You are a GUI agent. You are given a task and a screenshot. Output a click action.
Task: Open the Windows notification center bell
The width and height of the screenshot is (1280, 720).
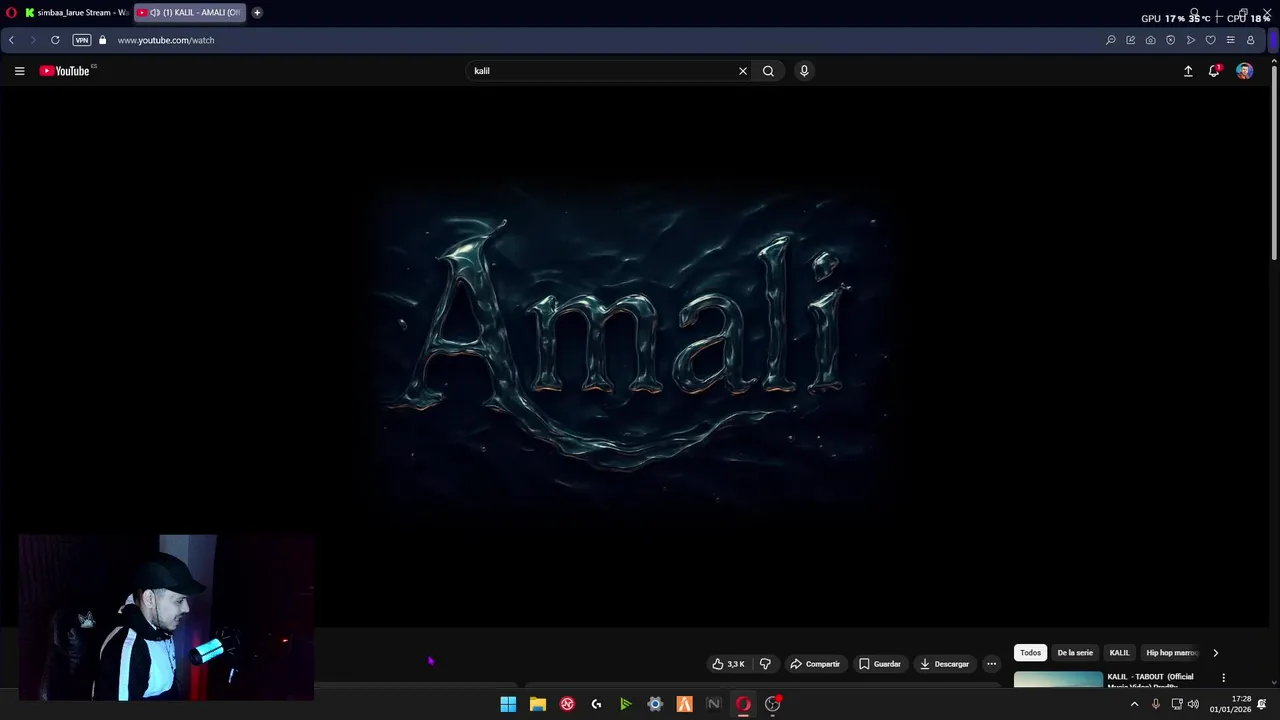(x=1262, y=704)
